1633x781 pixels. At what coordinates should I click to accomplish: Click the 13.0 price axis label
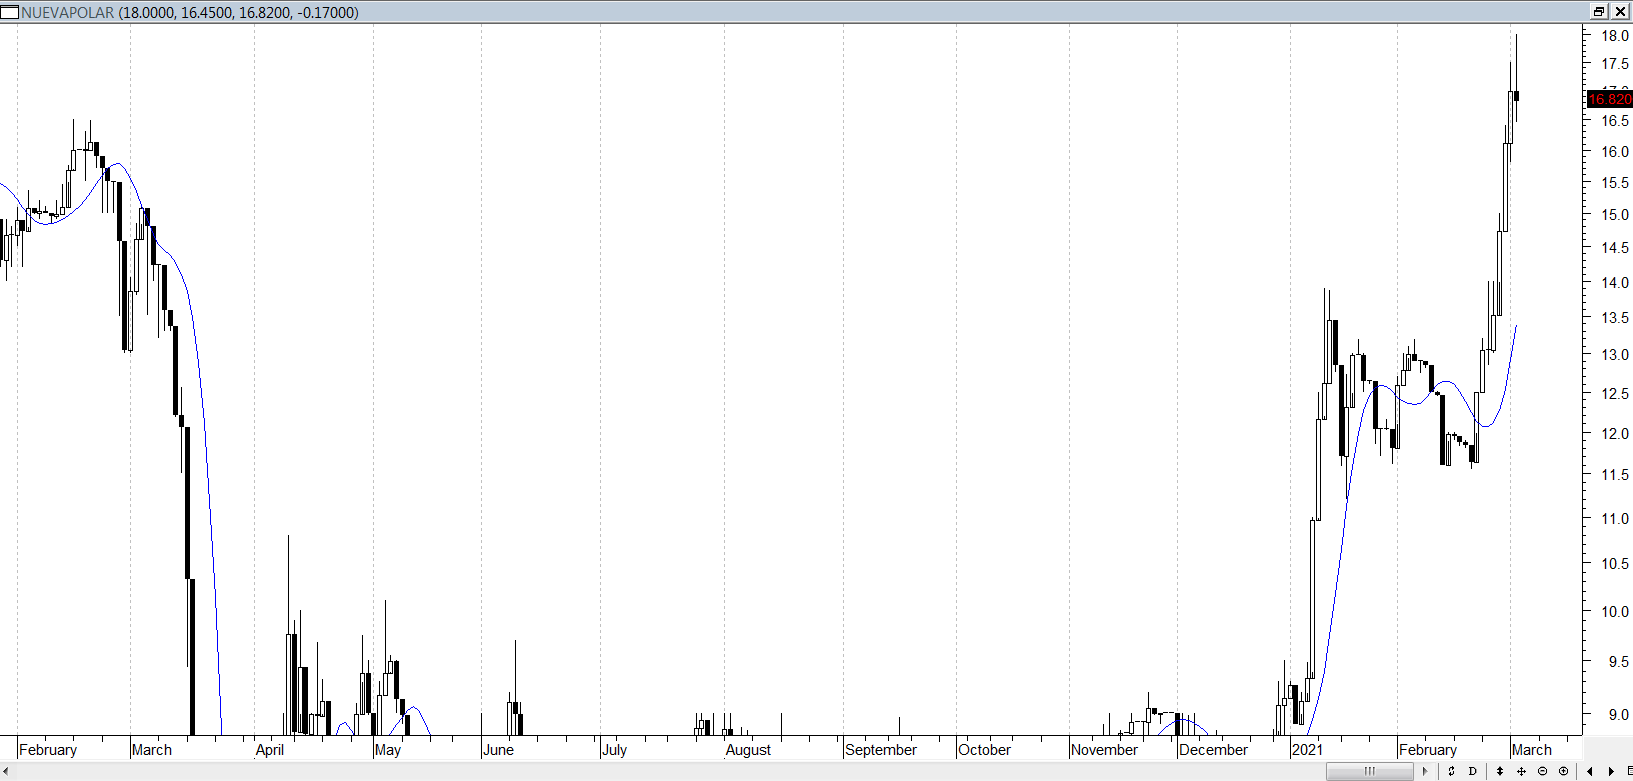point(1615,354)
